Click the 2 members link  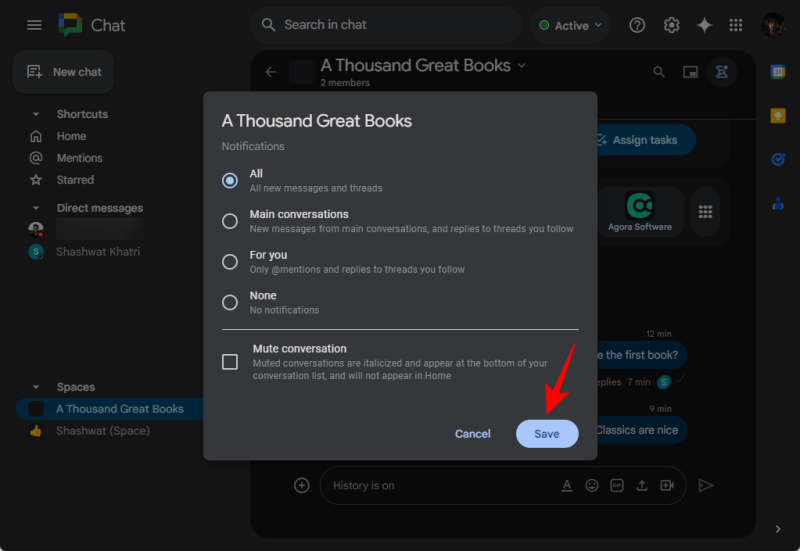tap(345, 83)
